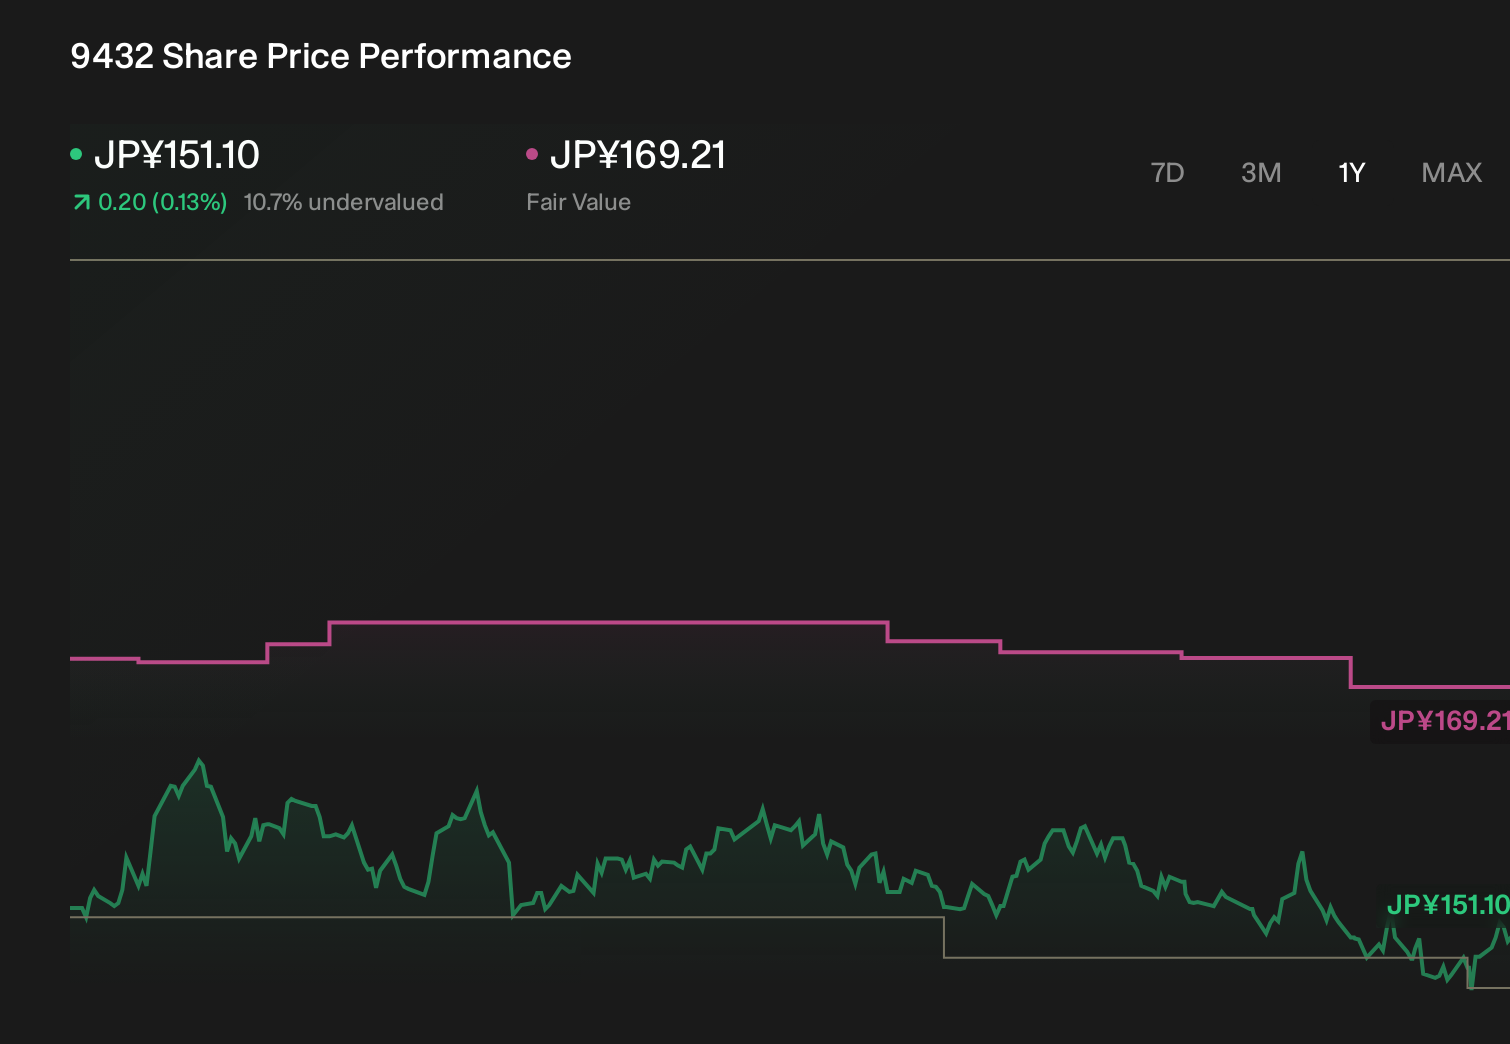Click the JP¥169.21 fair value figure
This screenshot has width=1510, height=1044.
point(638,155)
